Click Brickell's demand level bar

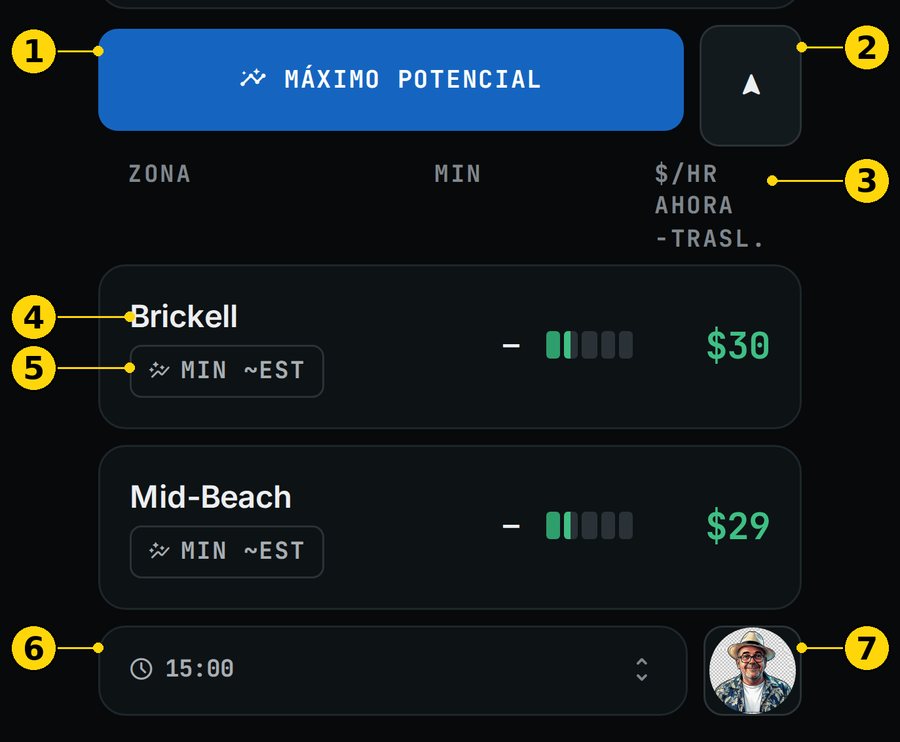[589, 345]
